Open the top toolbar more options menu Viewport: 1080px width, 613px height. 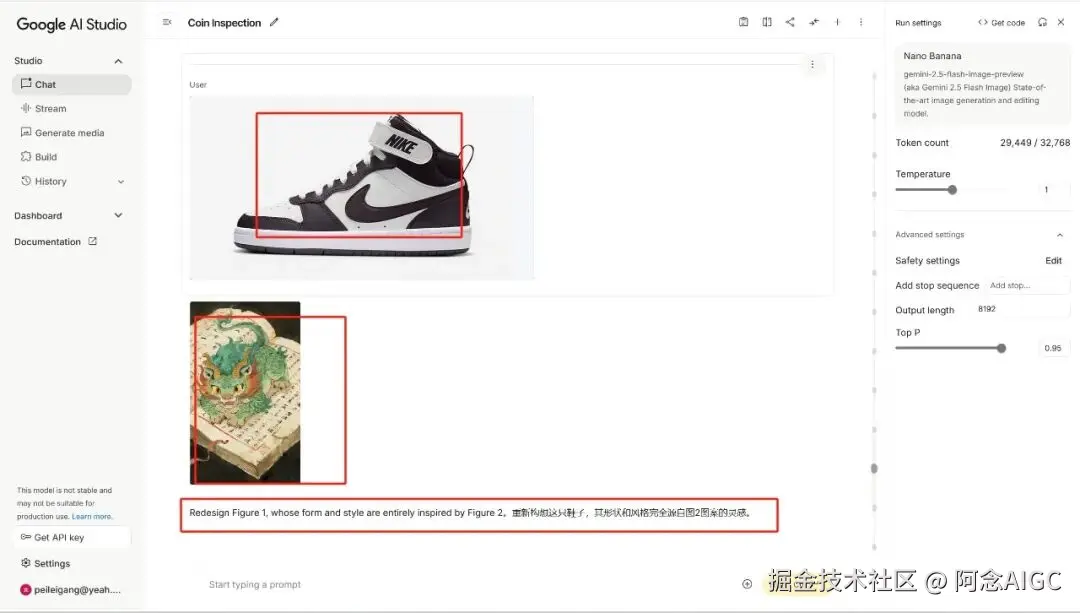(861, 22)
